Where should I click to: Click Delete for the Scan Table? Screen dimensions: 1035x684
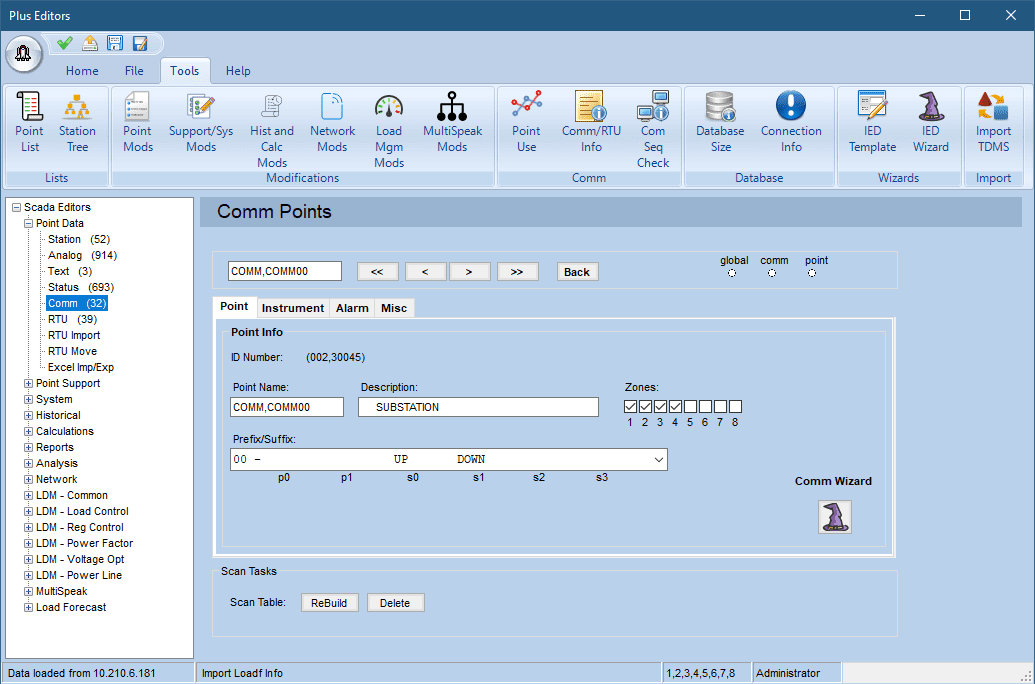[x=395, y=603]
